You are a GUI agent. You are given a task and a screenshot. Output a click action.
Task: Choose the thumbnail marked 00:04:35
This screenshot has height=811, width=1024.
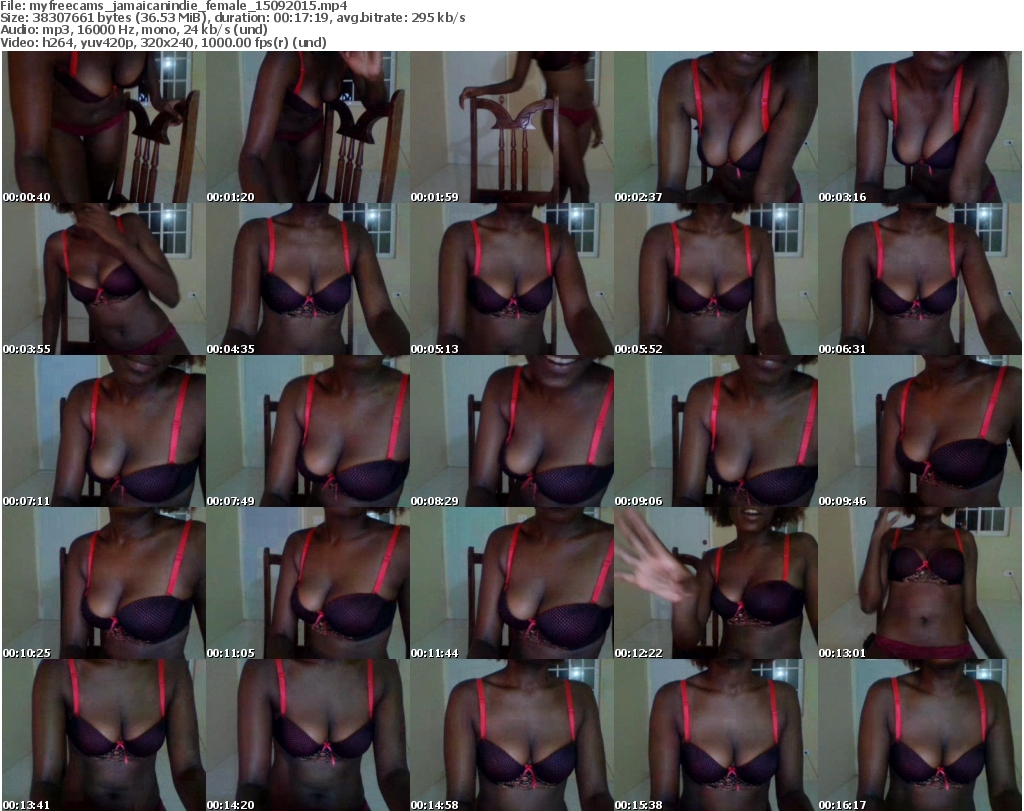308,279
